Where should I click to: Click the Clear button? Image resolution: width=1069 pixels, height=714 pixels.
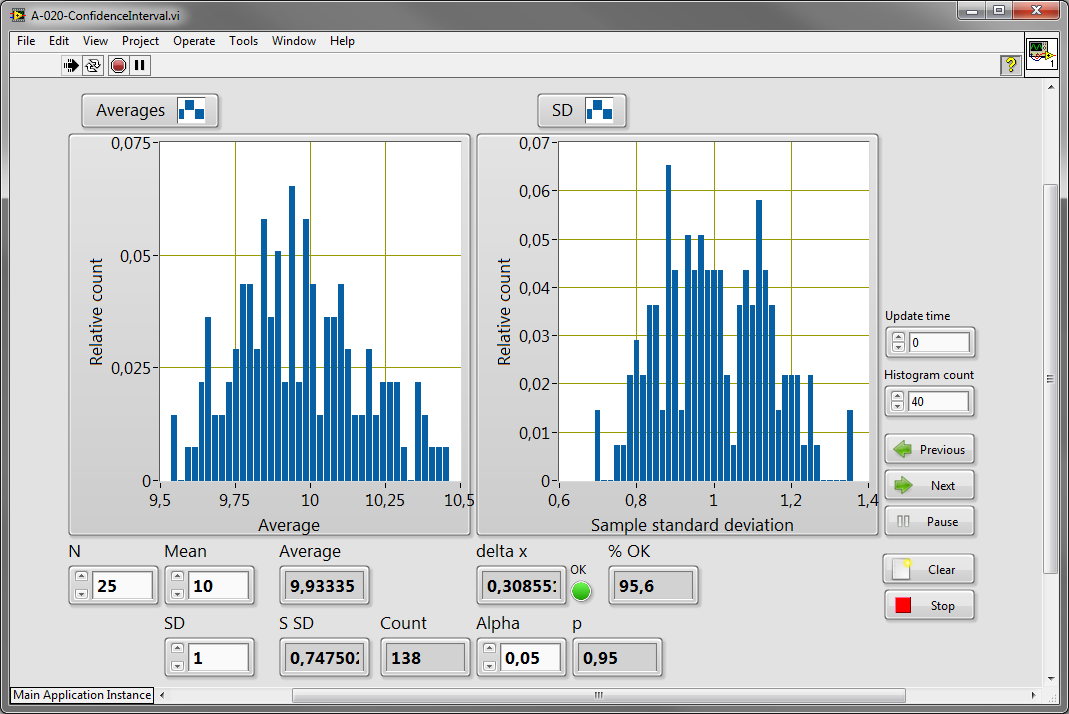click(929, 569)
